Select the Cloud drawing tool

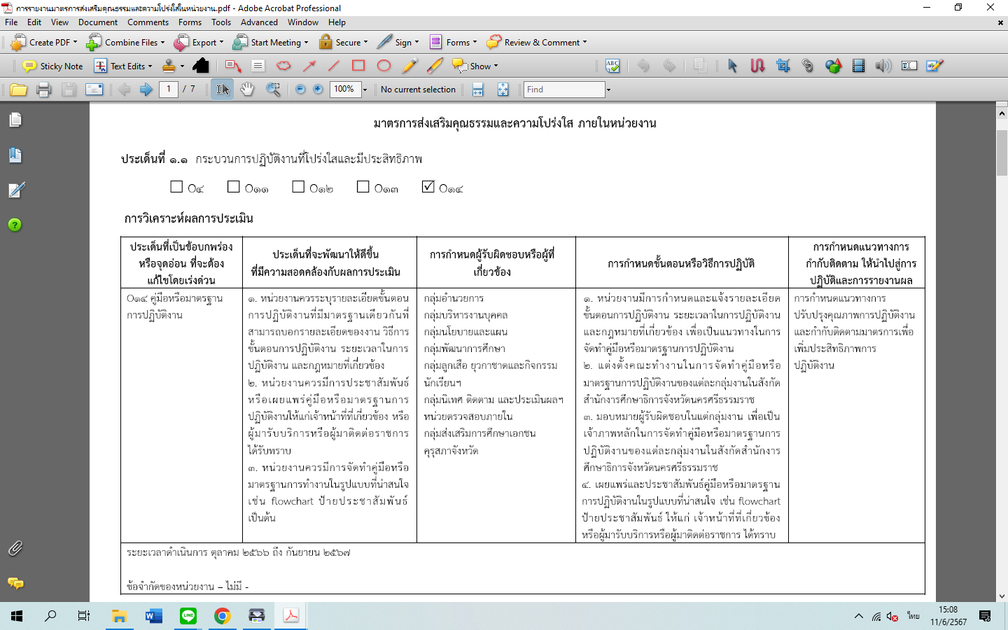283,66
